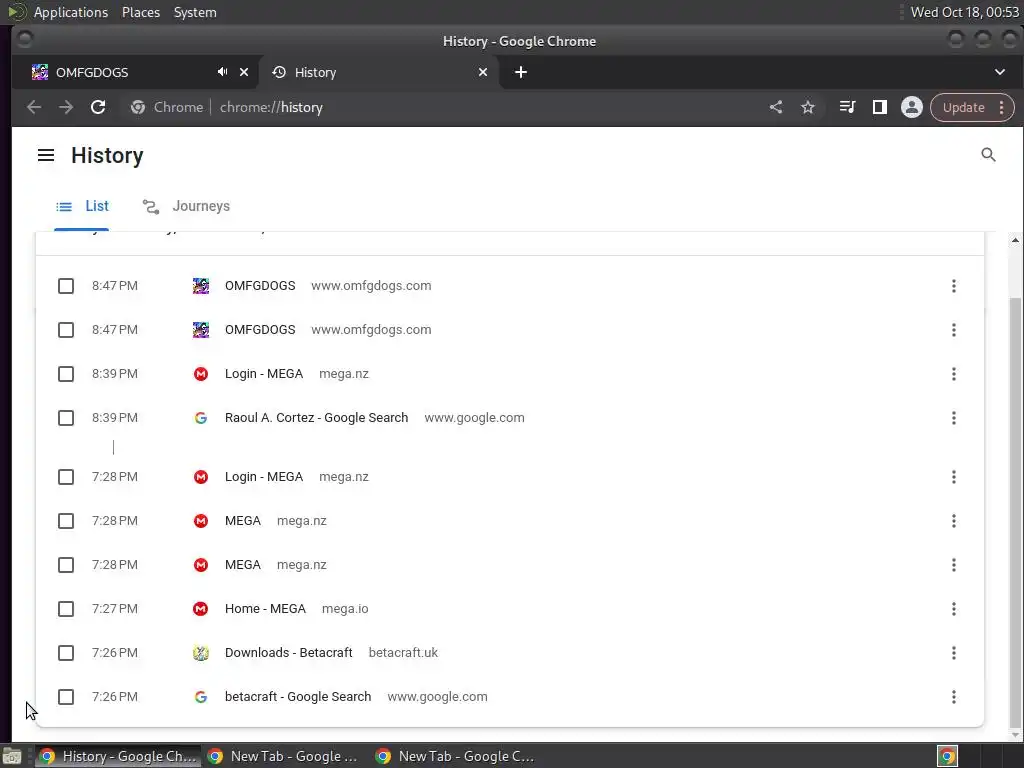The width and height of the screenshot is (1024, 768).
Task: Select checkbox for second OMFGDOGS 8:47 PM entry
Action: coord(66,330)
